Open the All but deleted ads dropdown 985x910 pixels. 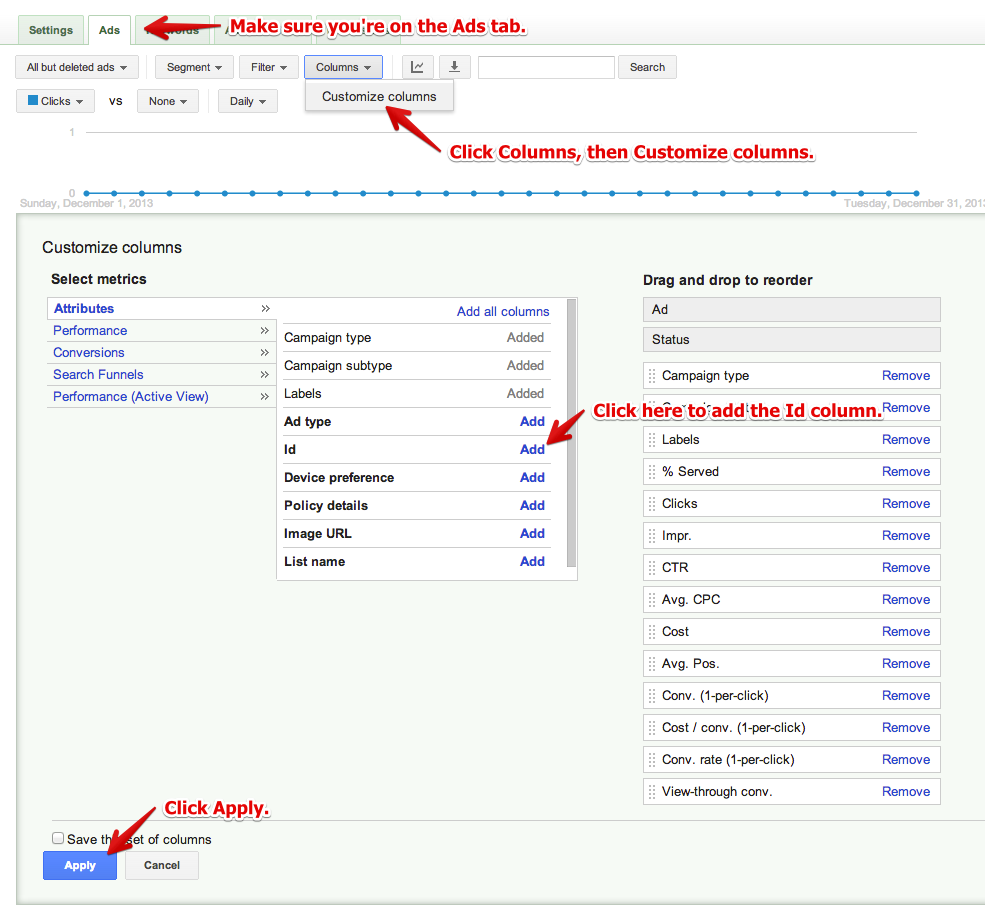77,67
